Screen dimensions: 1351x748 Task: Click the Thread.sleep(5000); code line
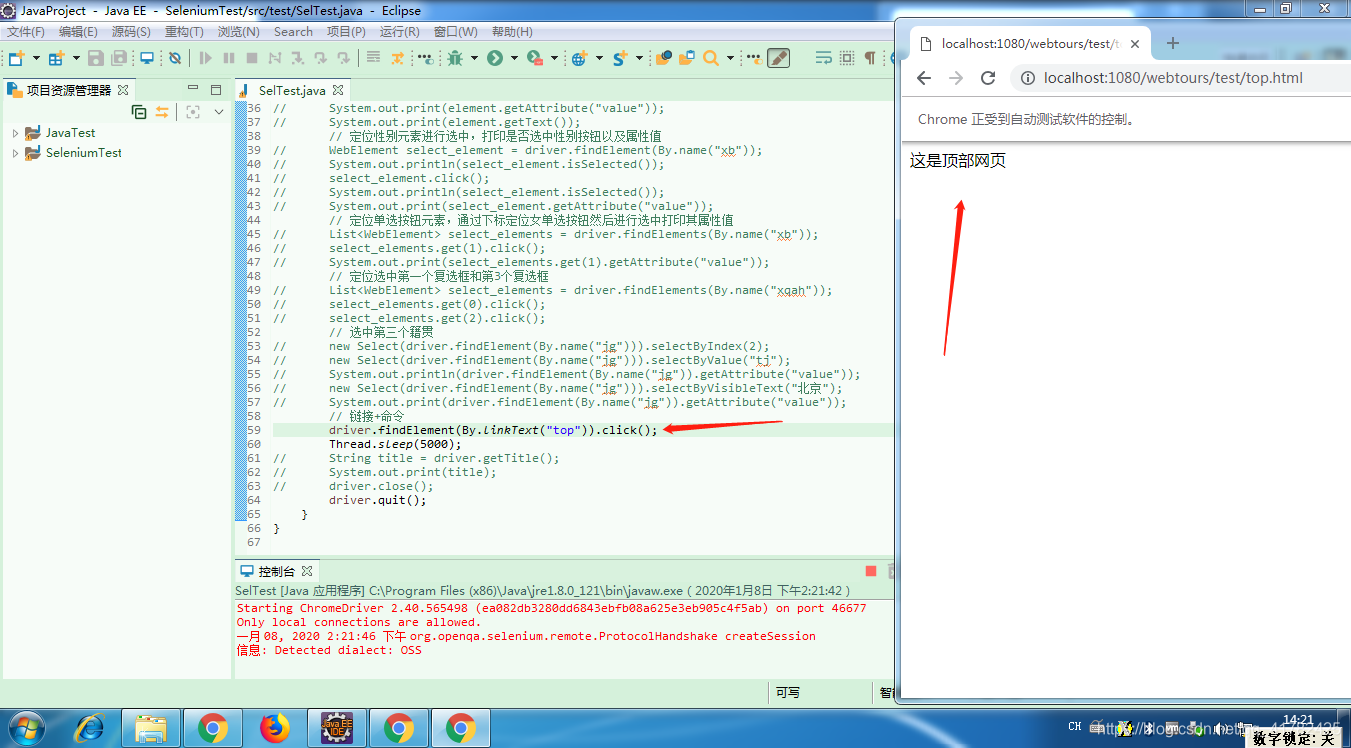pyautogui.click(x=395, y=444)
